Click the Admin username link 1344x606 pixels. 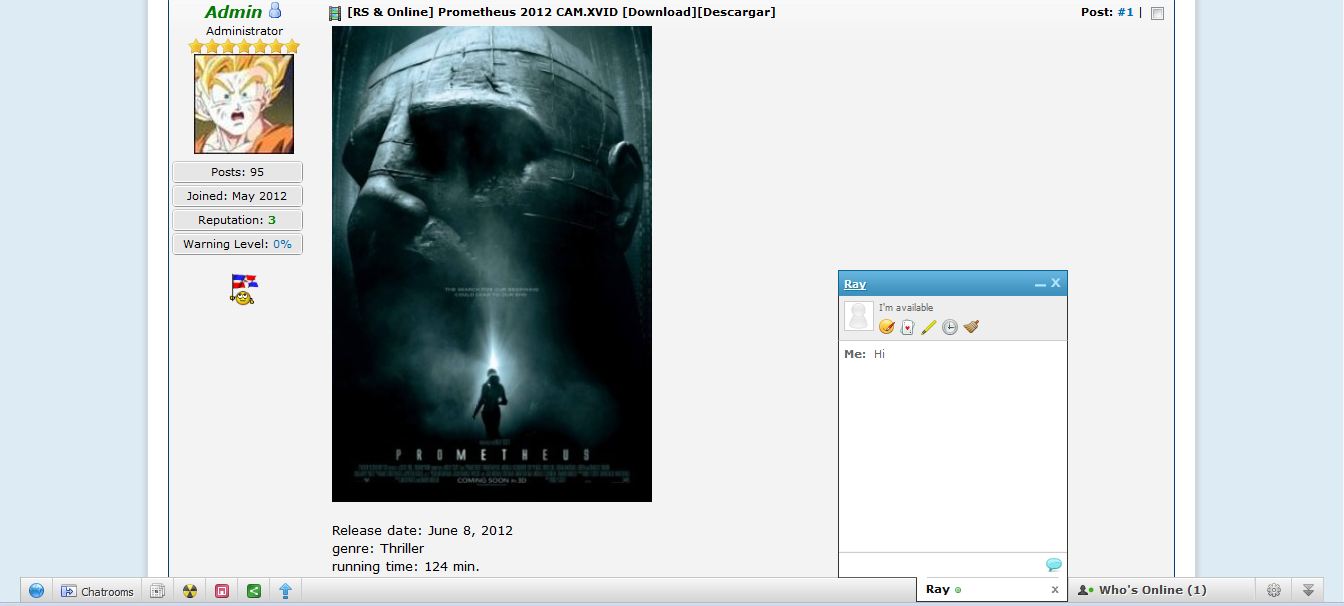233,12
